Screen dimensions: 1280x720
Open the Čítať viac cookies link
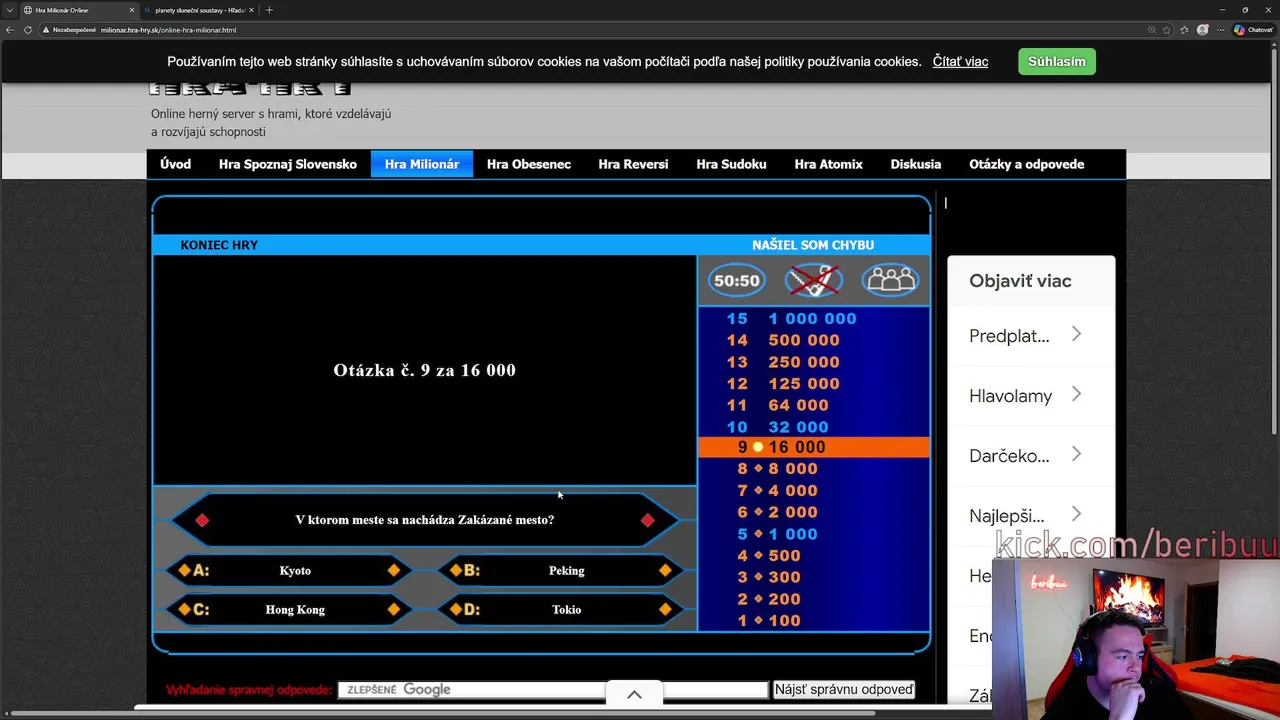click(x=960, y=62)
